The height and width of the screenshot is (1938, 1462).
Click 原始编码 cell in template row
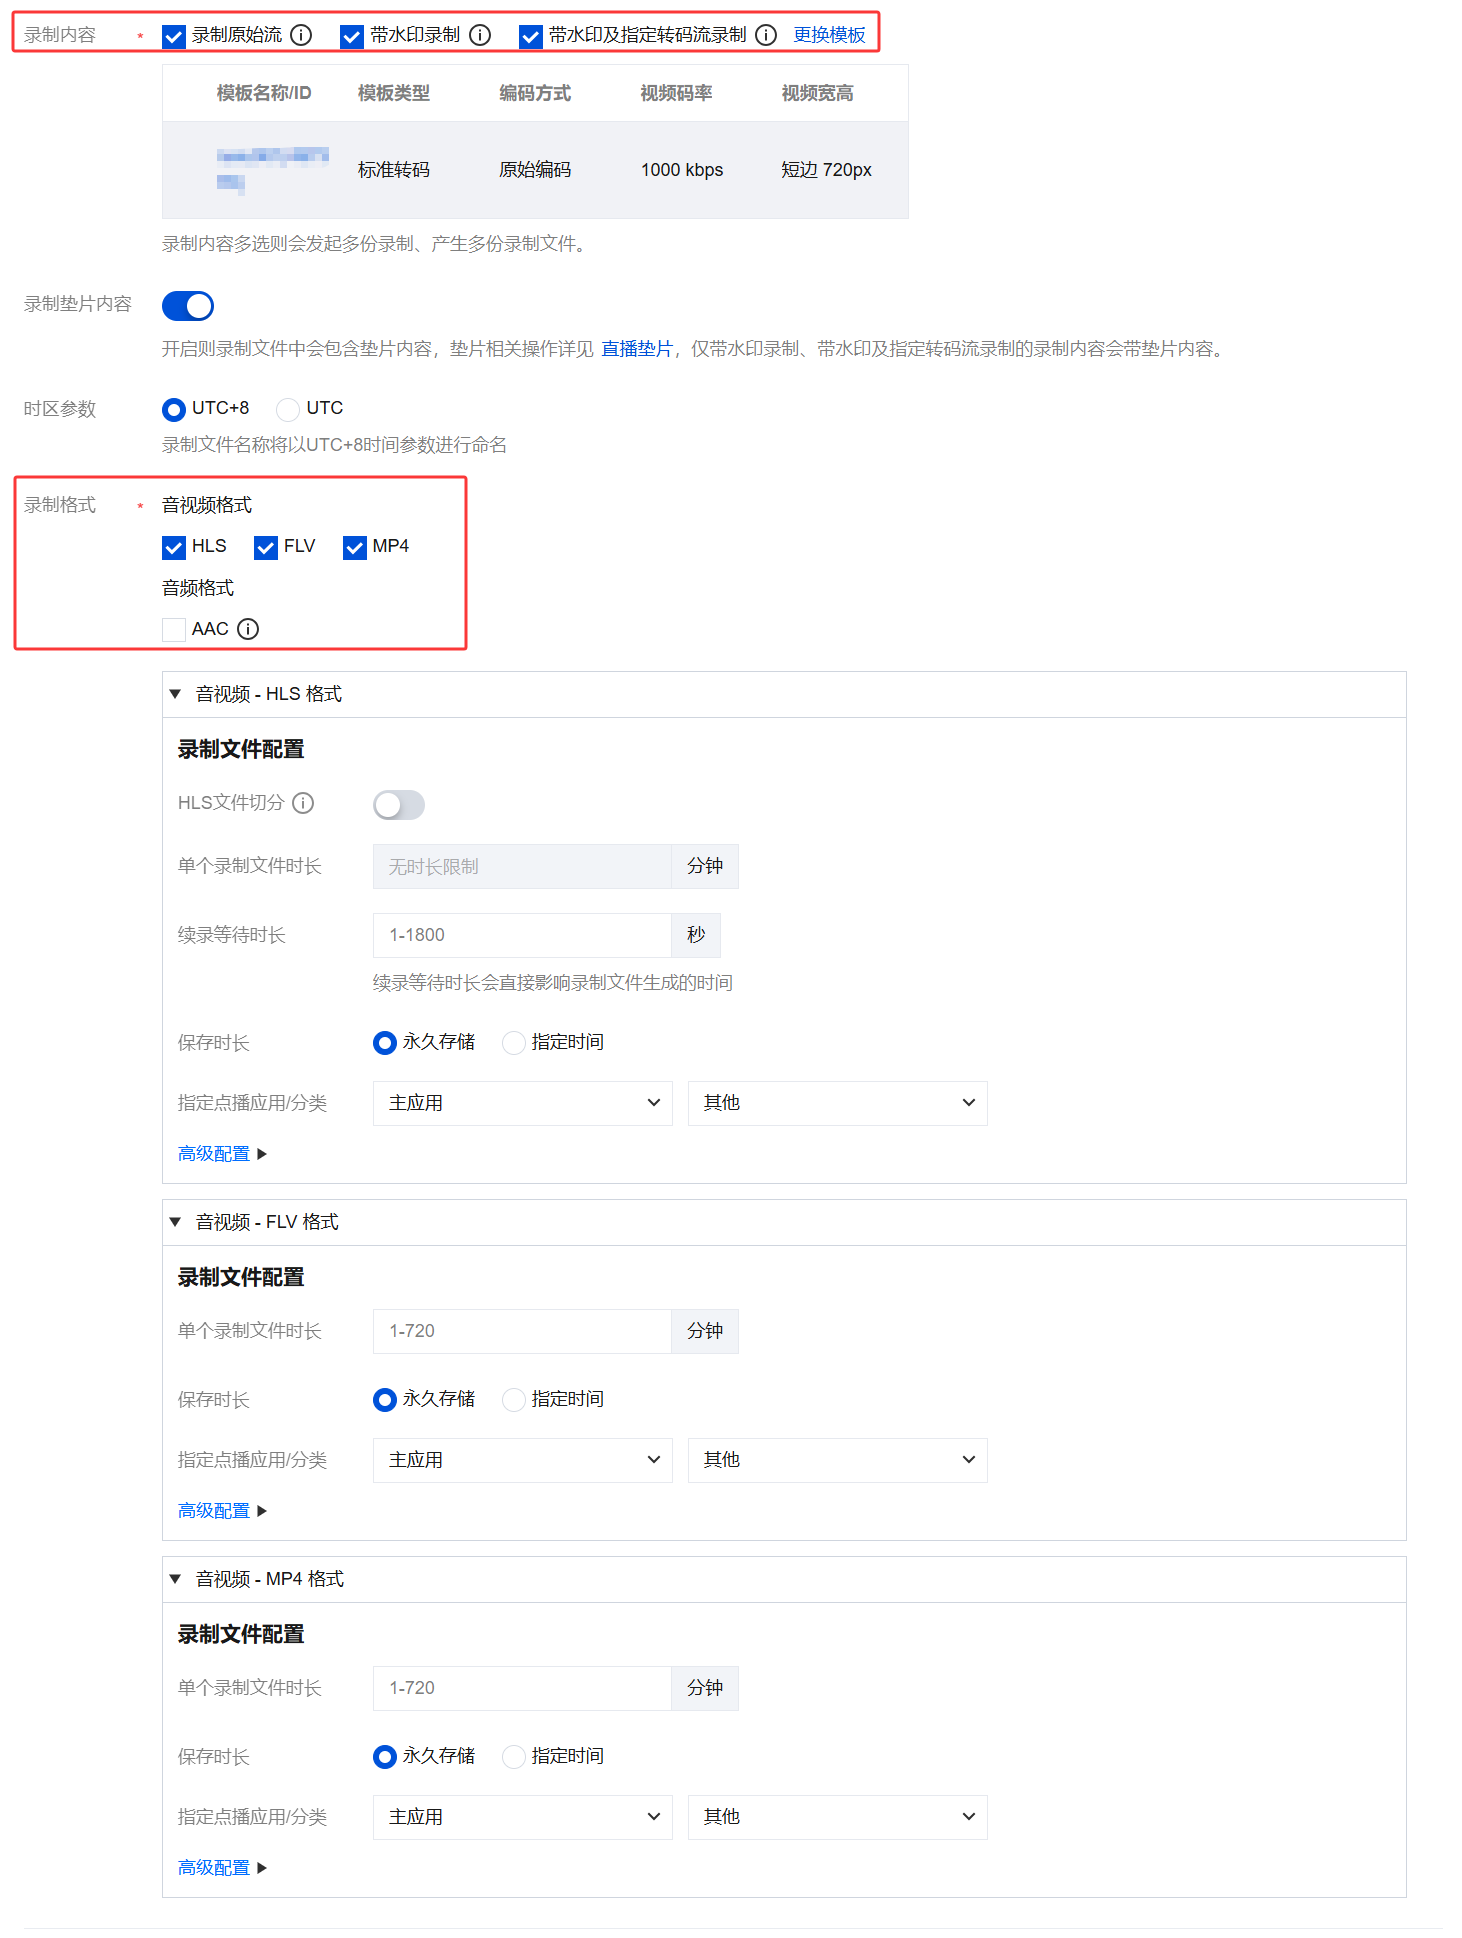pos(535,170)
